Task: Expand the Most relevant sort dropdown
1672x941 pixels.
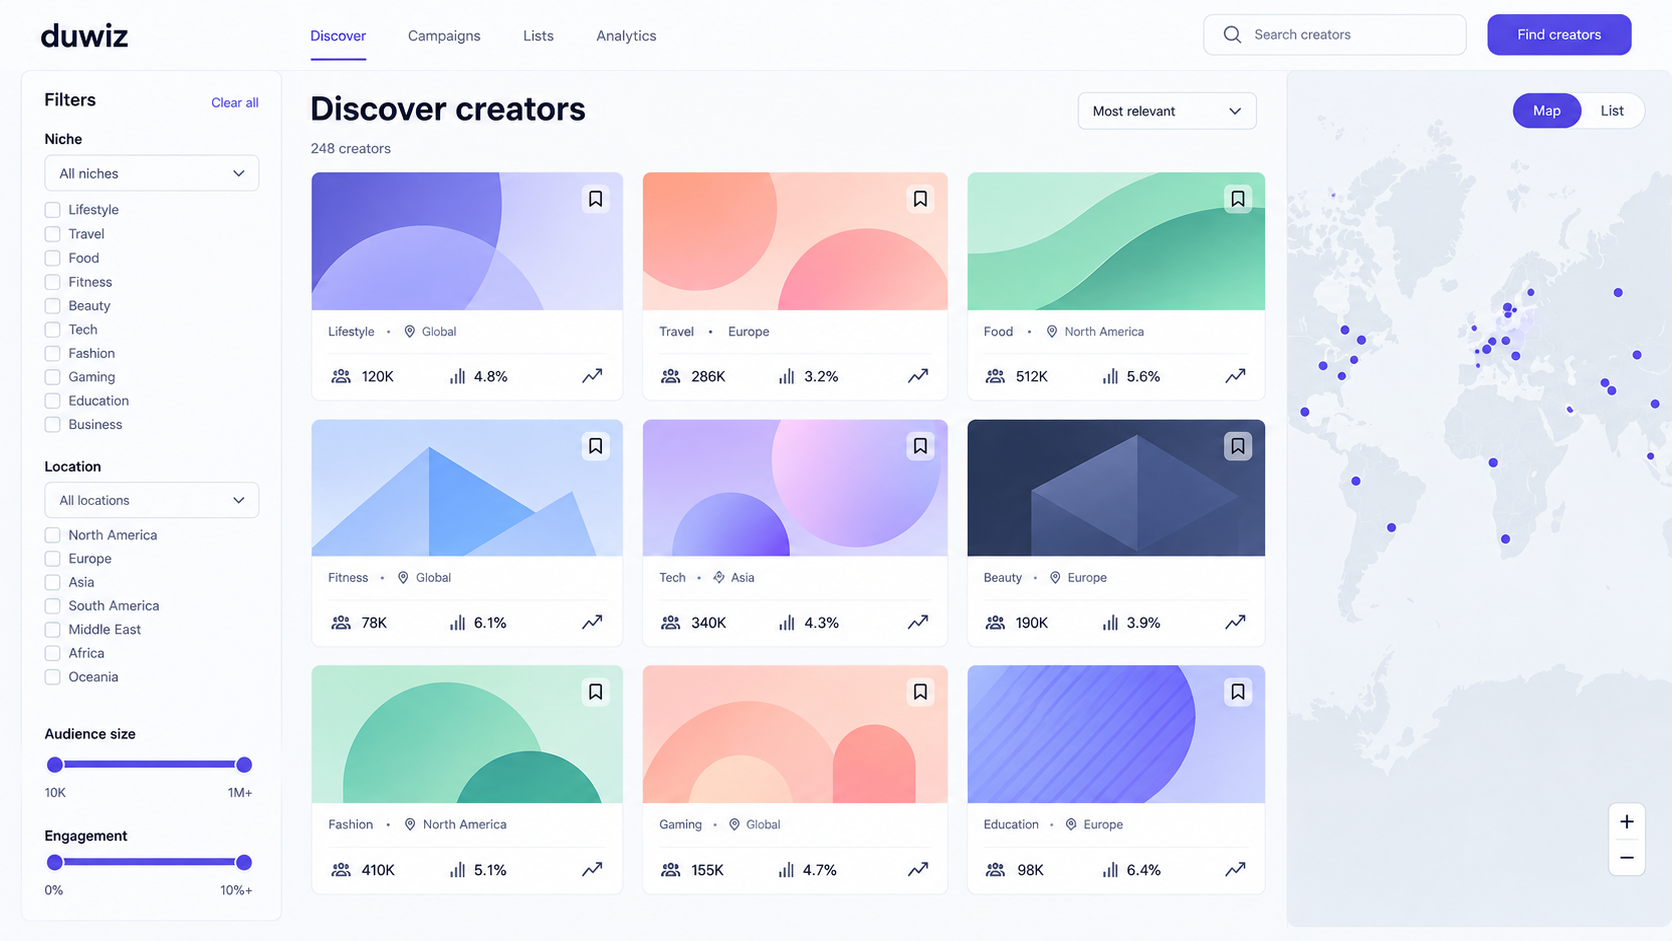Action: 1167,111
